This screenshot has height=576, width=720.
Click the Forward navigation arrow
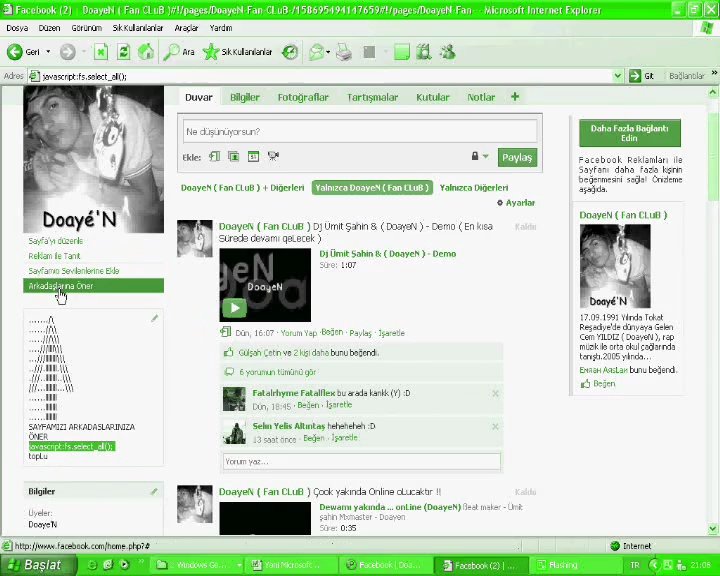[68, 52]
